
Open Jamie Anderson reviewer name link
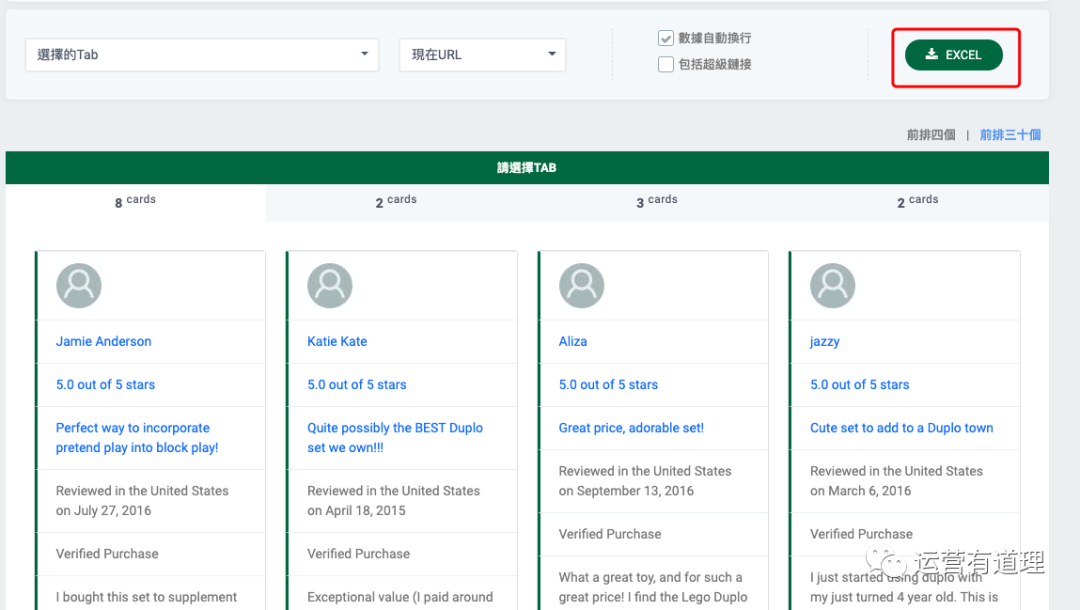tap(104, 341)
